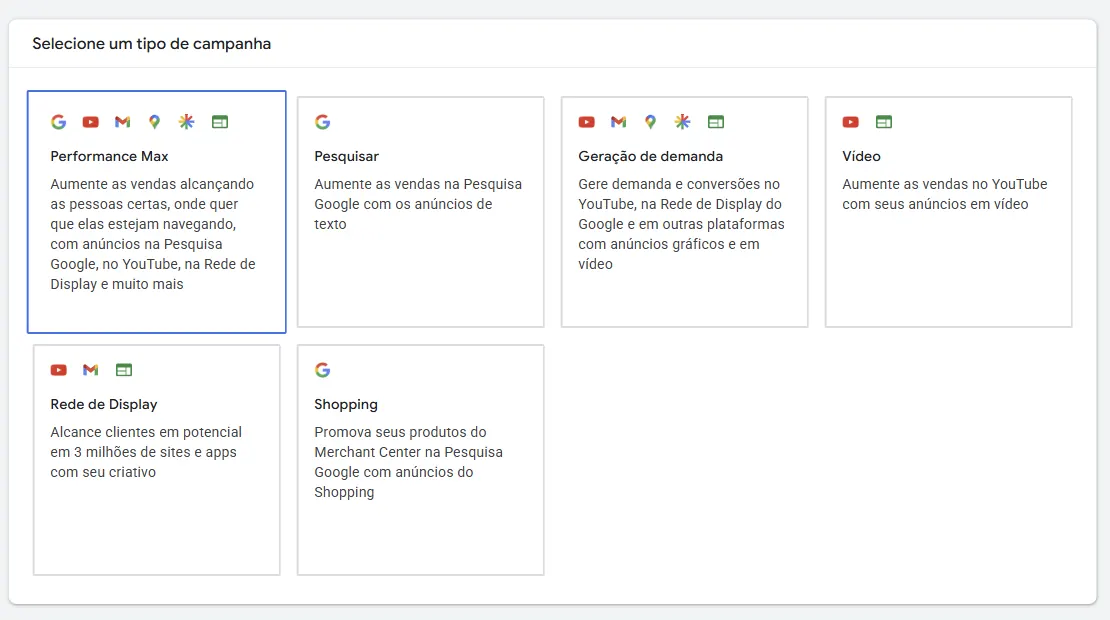Viewport: 1110px width, 620px height.
Task: Click the Display network icon in Vídeo card
Action: click(x=884, y=122)
